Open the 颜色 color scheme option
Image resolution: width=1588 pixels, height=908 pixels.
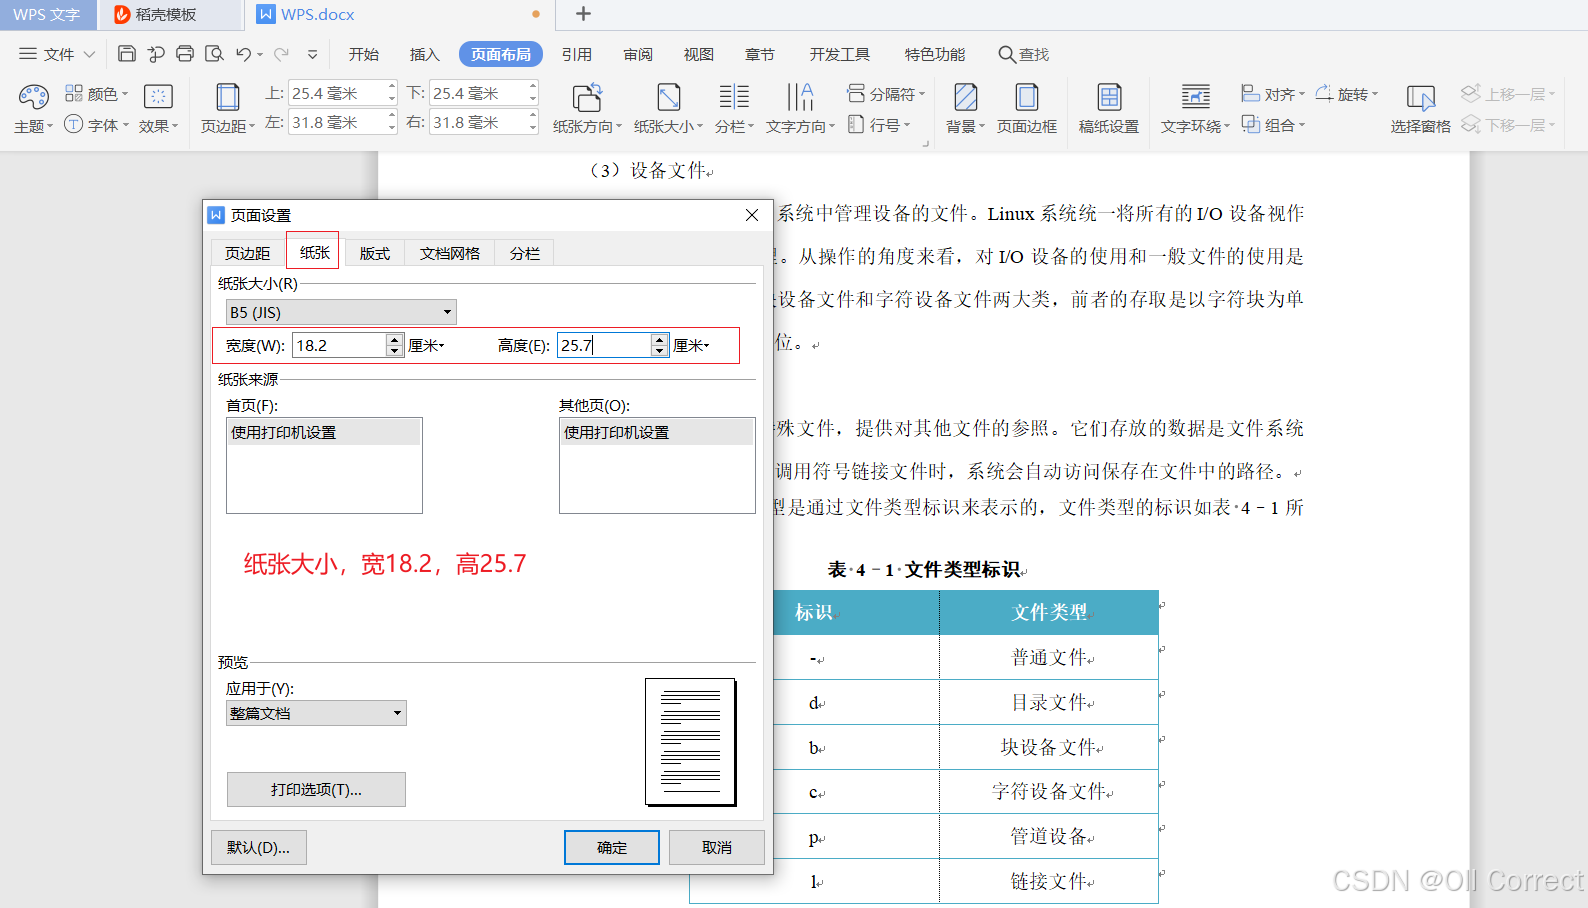[97, 94]
